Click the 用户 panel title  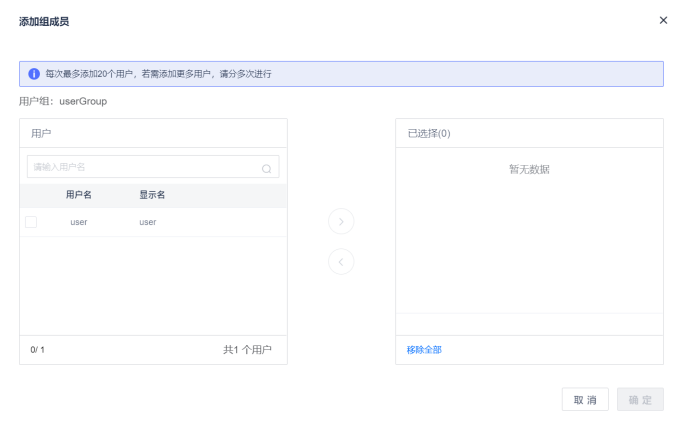pos(41,133)
